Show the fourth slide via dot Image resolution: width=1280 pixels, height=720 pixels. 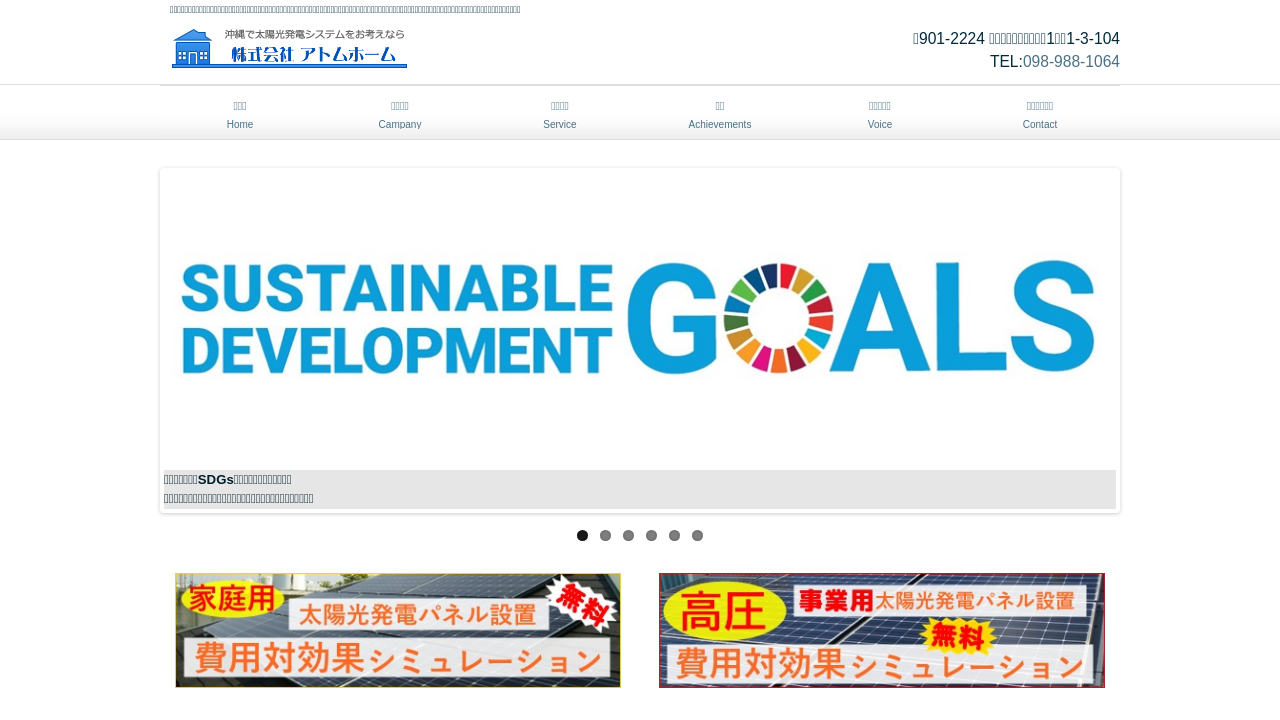(652, 536)
